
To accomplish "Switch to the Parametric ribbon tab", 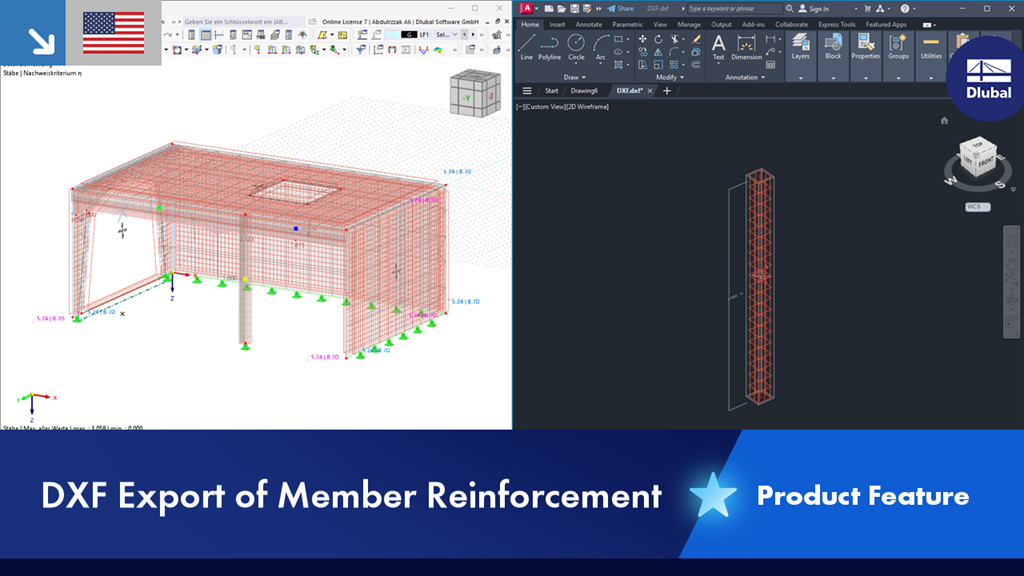I will tap(627, 24).
